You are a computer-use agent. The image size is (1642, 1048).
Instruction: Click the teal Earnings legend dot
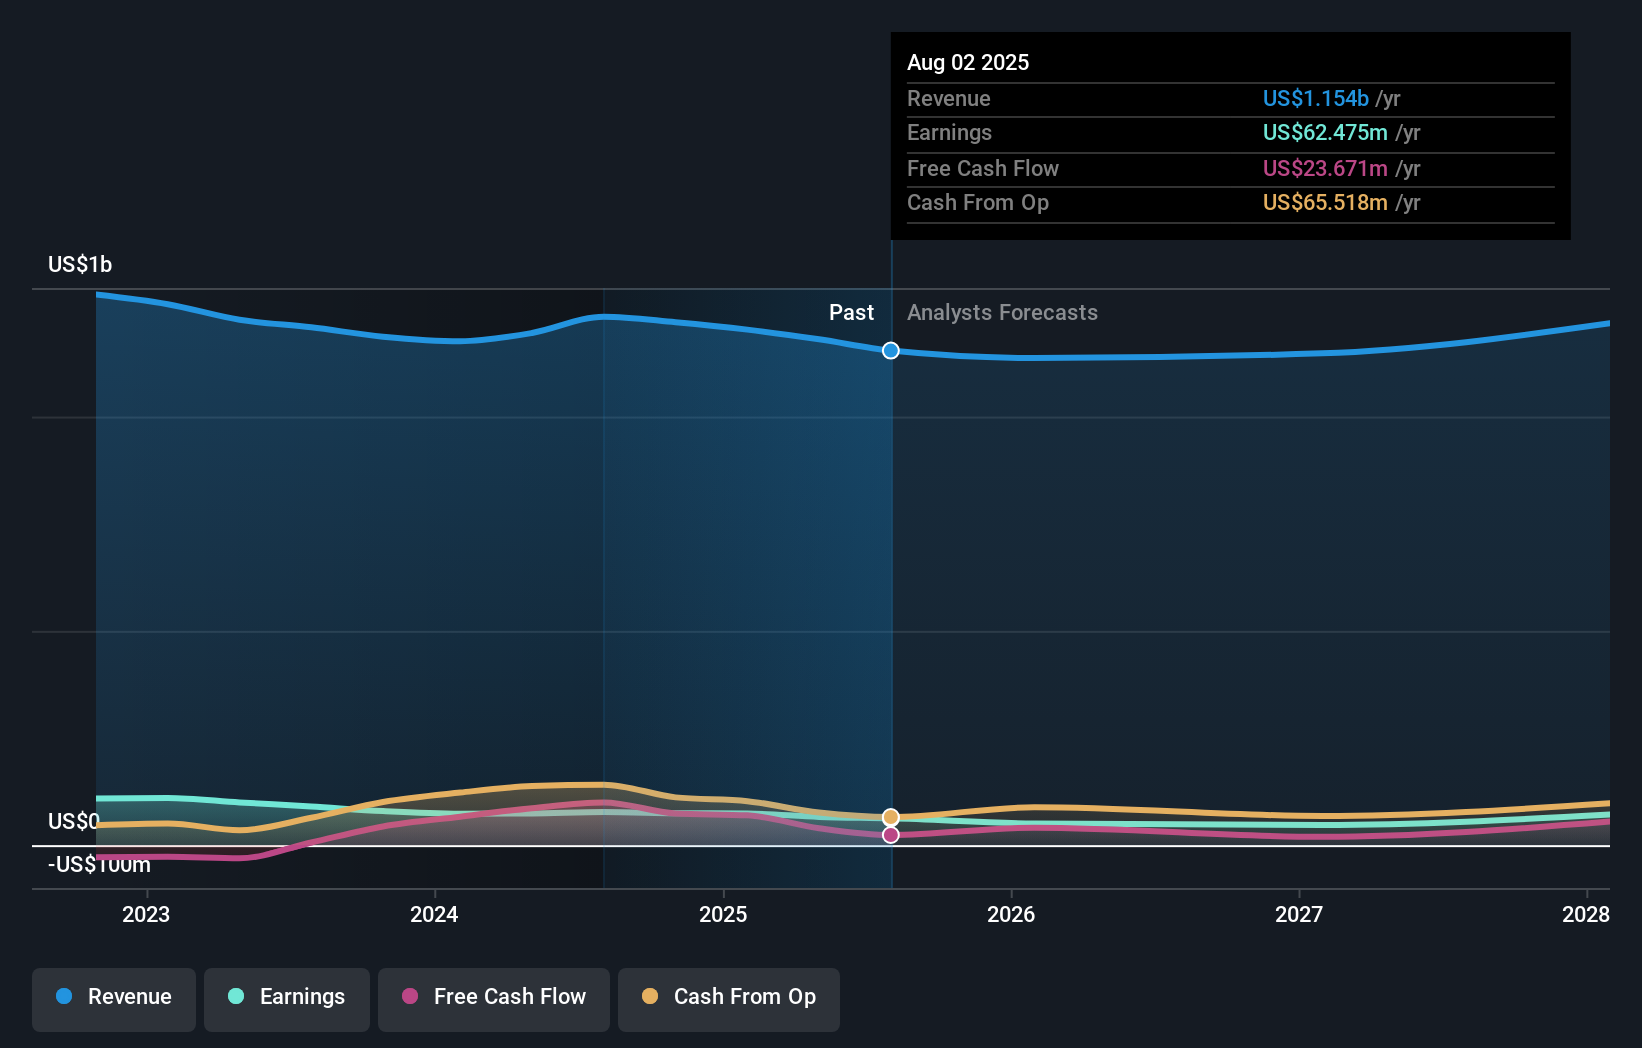pyautogui.click(x=236, y=996)
